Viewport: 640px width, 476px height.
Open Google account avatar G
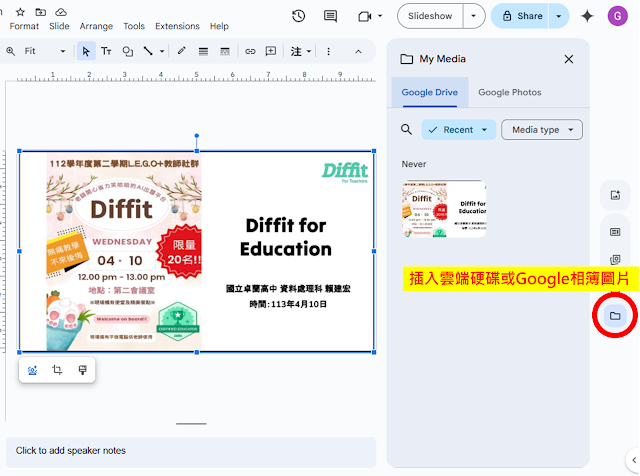pos(618,16)
